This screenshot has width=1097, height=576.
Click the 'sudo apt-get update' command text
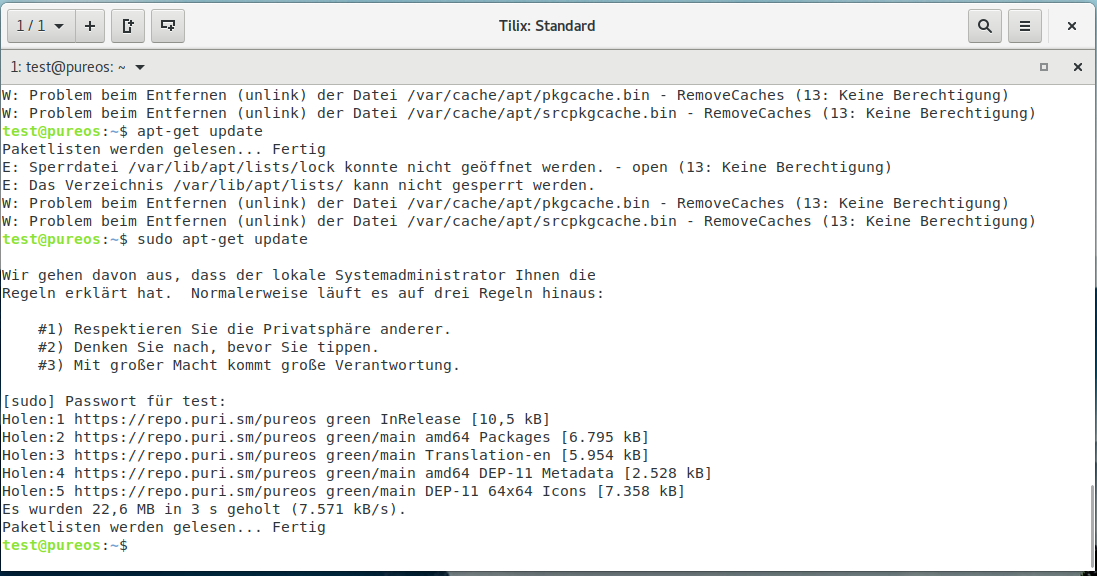pos(222,240)
